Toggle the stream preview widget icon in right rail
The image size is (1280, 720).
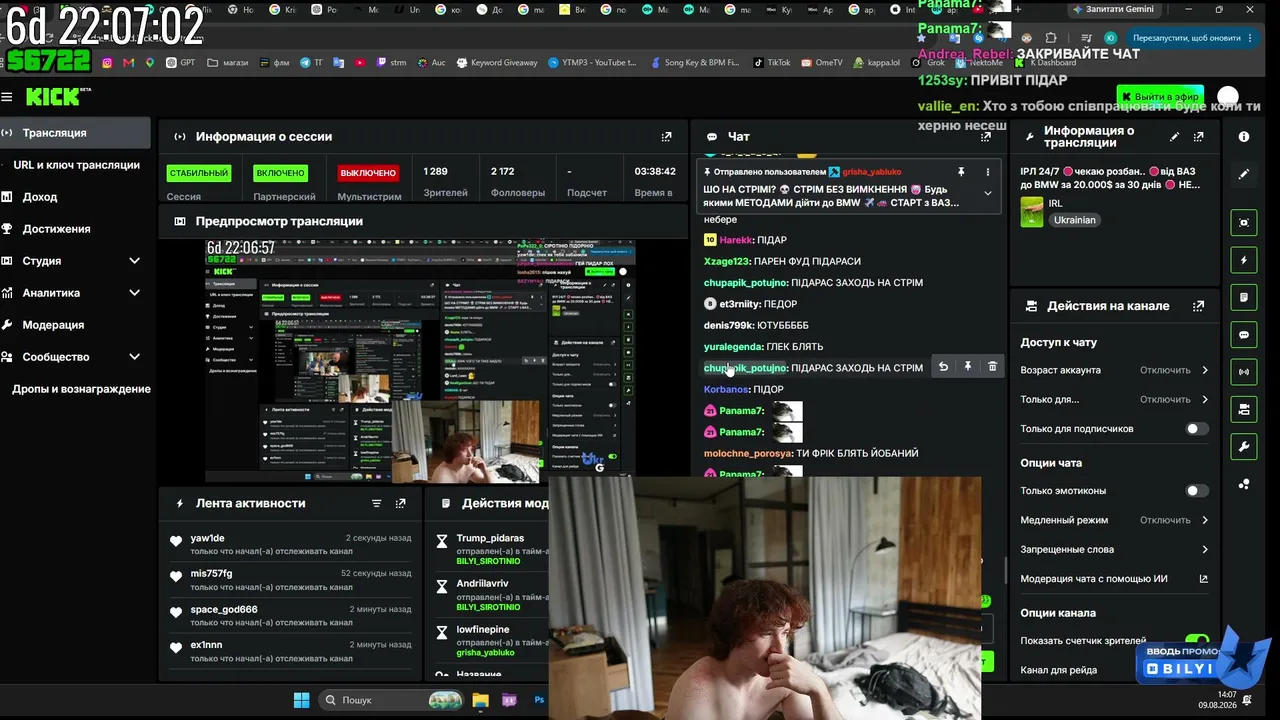point(1244,222)
